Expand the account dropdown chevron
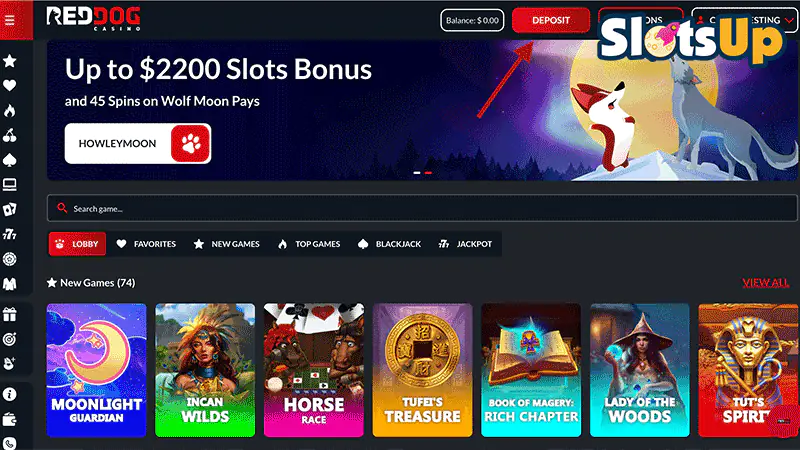The width and height of the screenshot is (800, 450). tap(789, 20)
